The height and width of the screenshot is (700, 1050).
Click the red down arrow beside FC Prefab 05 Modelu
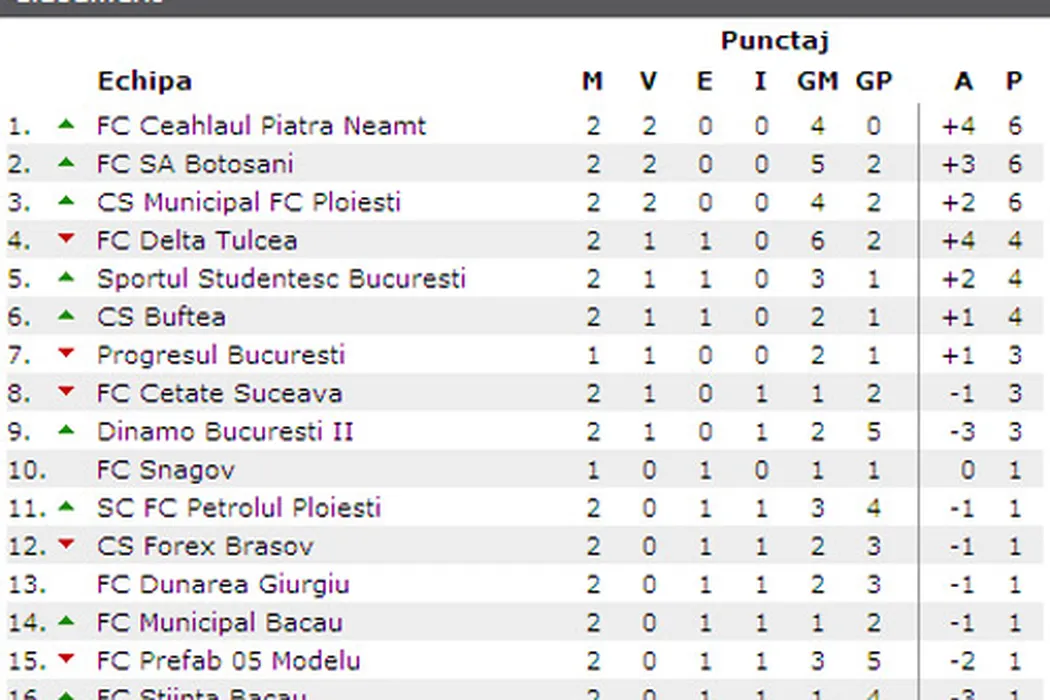click(x=66, y=659)
